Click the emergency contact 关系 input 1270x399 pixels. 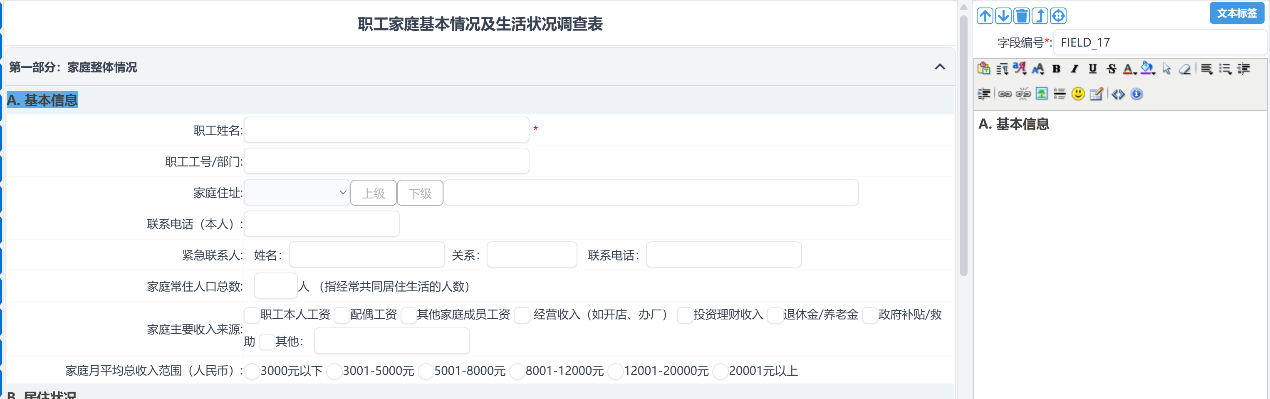coord(532,255)
